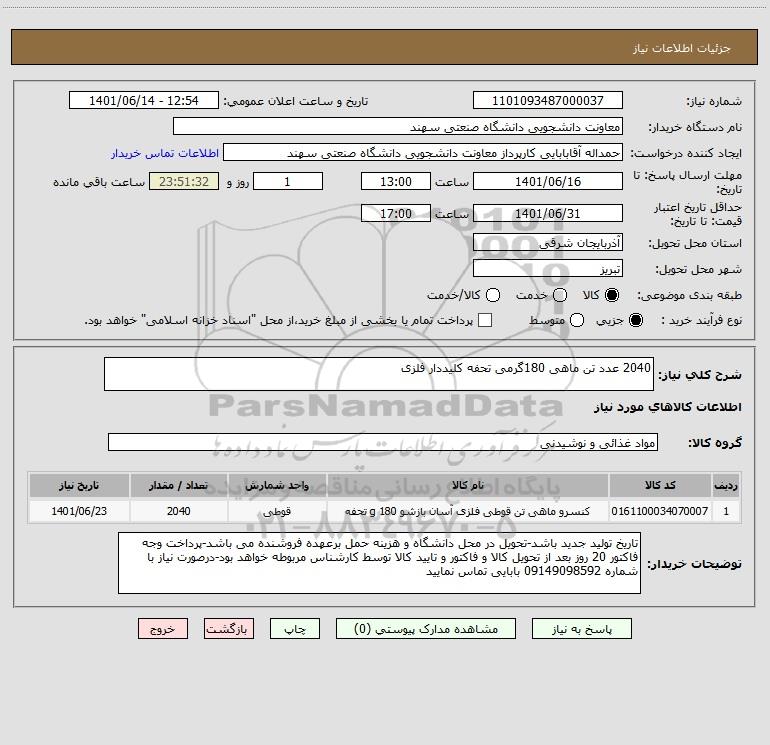This screenshot has height=745, width=770.
Task: Click the delivery city field تبریز
Action: click(x=548, y=268)
